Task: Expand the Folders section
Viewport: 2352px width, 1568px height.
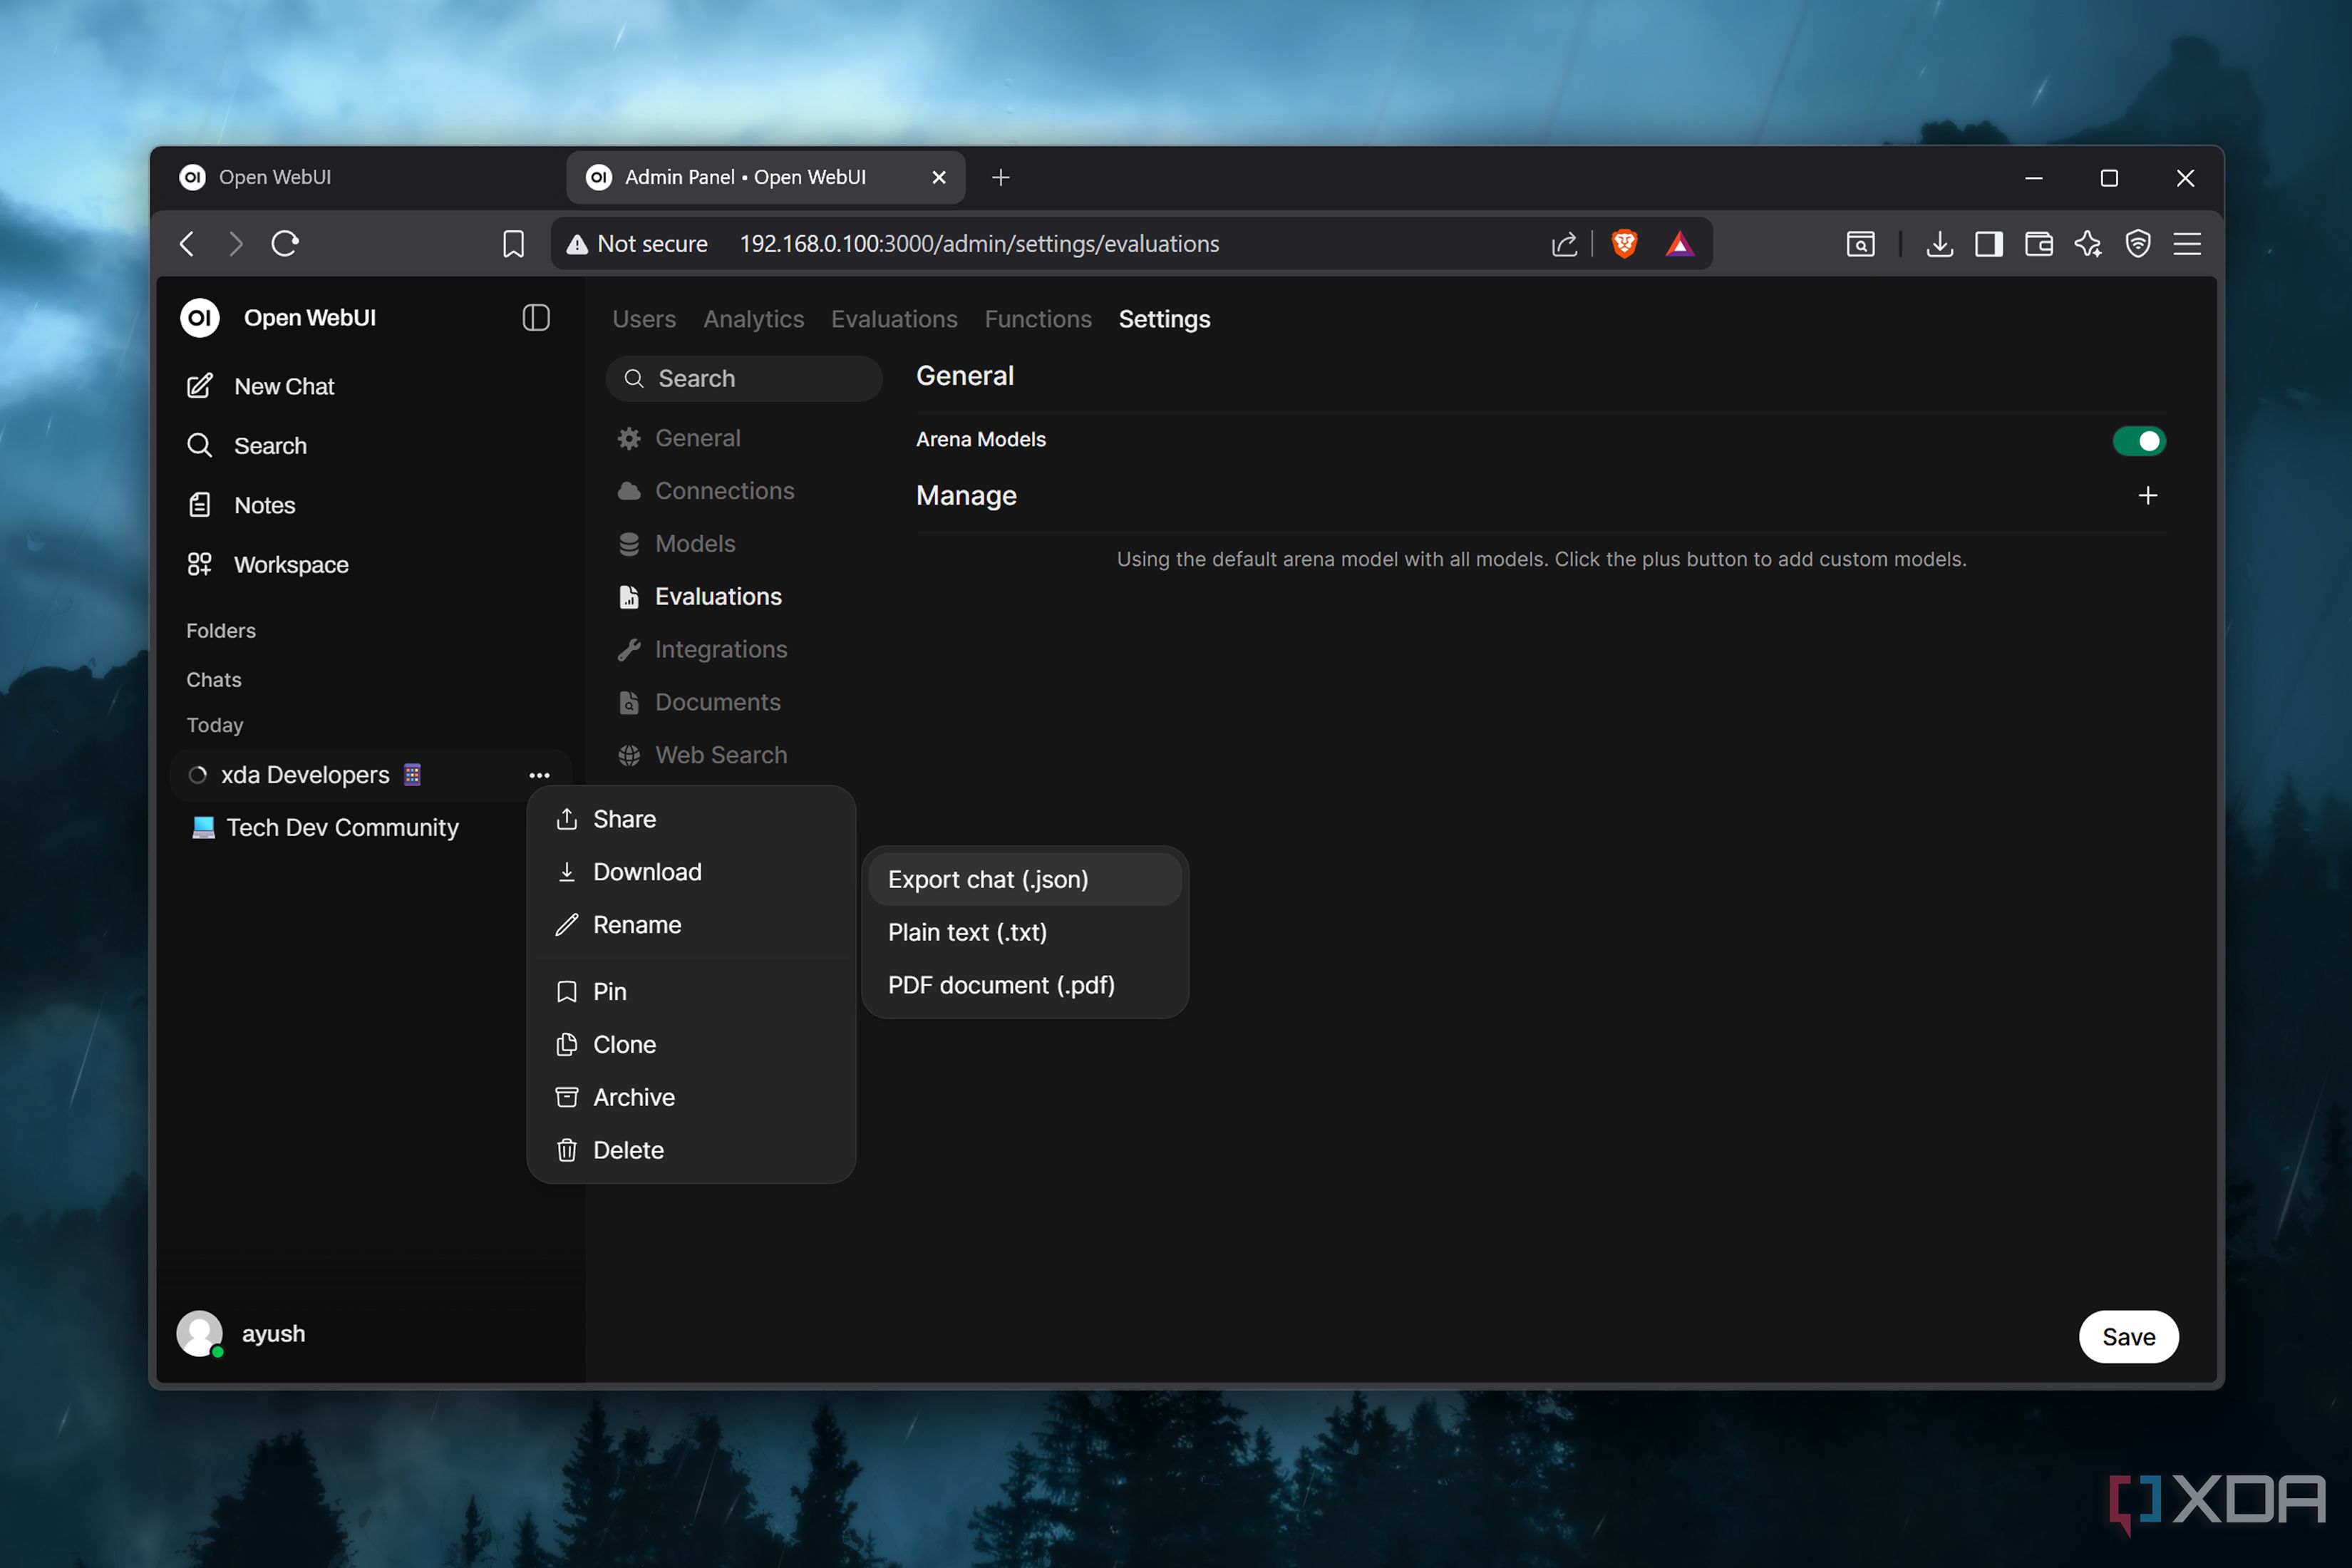Action: point(221,631)
